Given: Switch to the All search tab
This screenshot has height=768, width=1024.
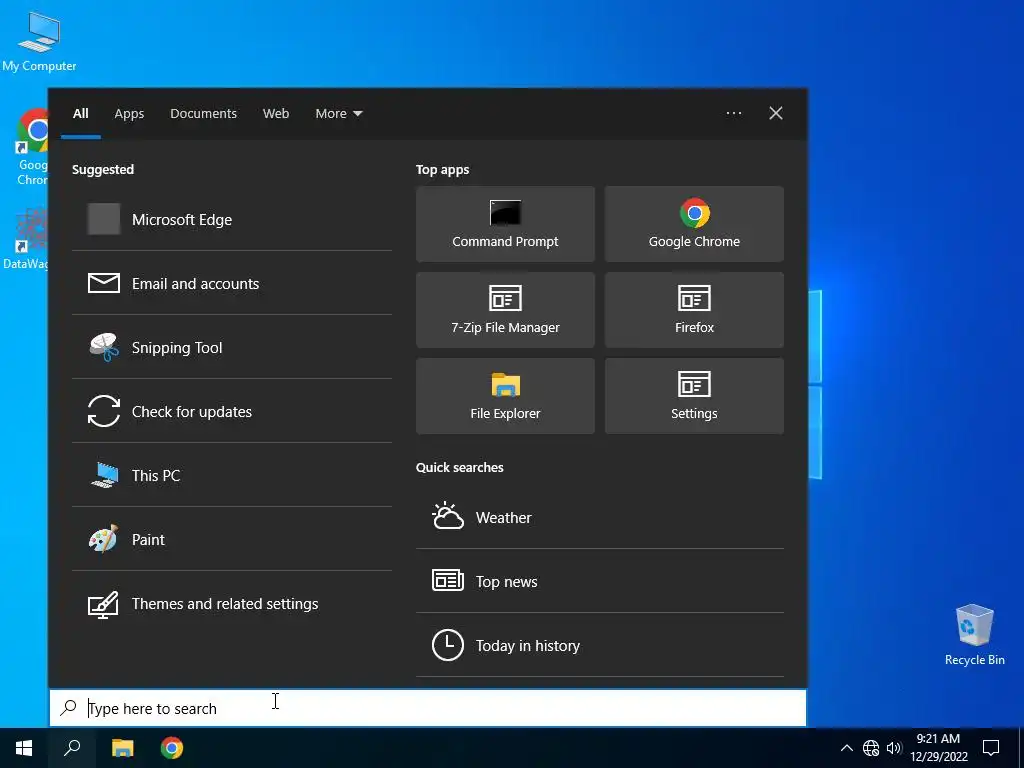Looking at the screenshot, I should pyautogui.click(x=81, y=114).
